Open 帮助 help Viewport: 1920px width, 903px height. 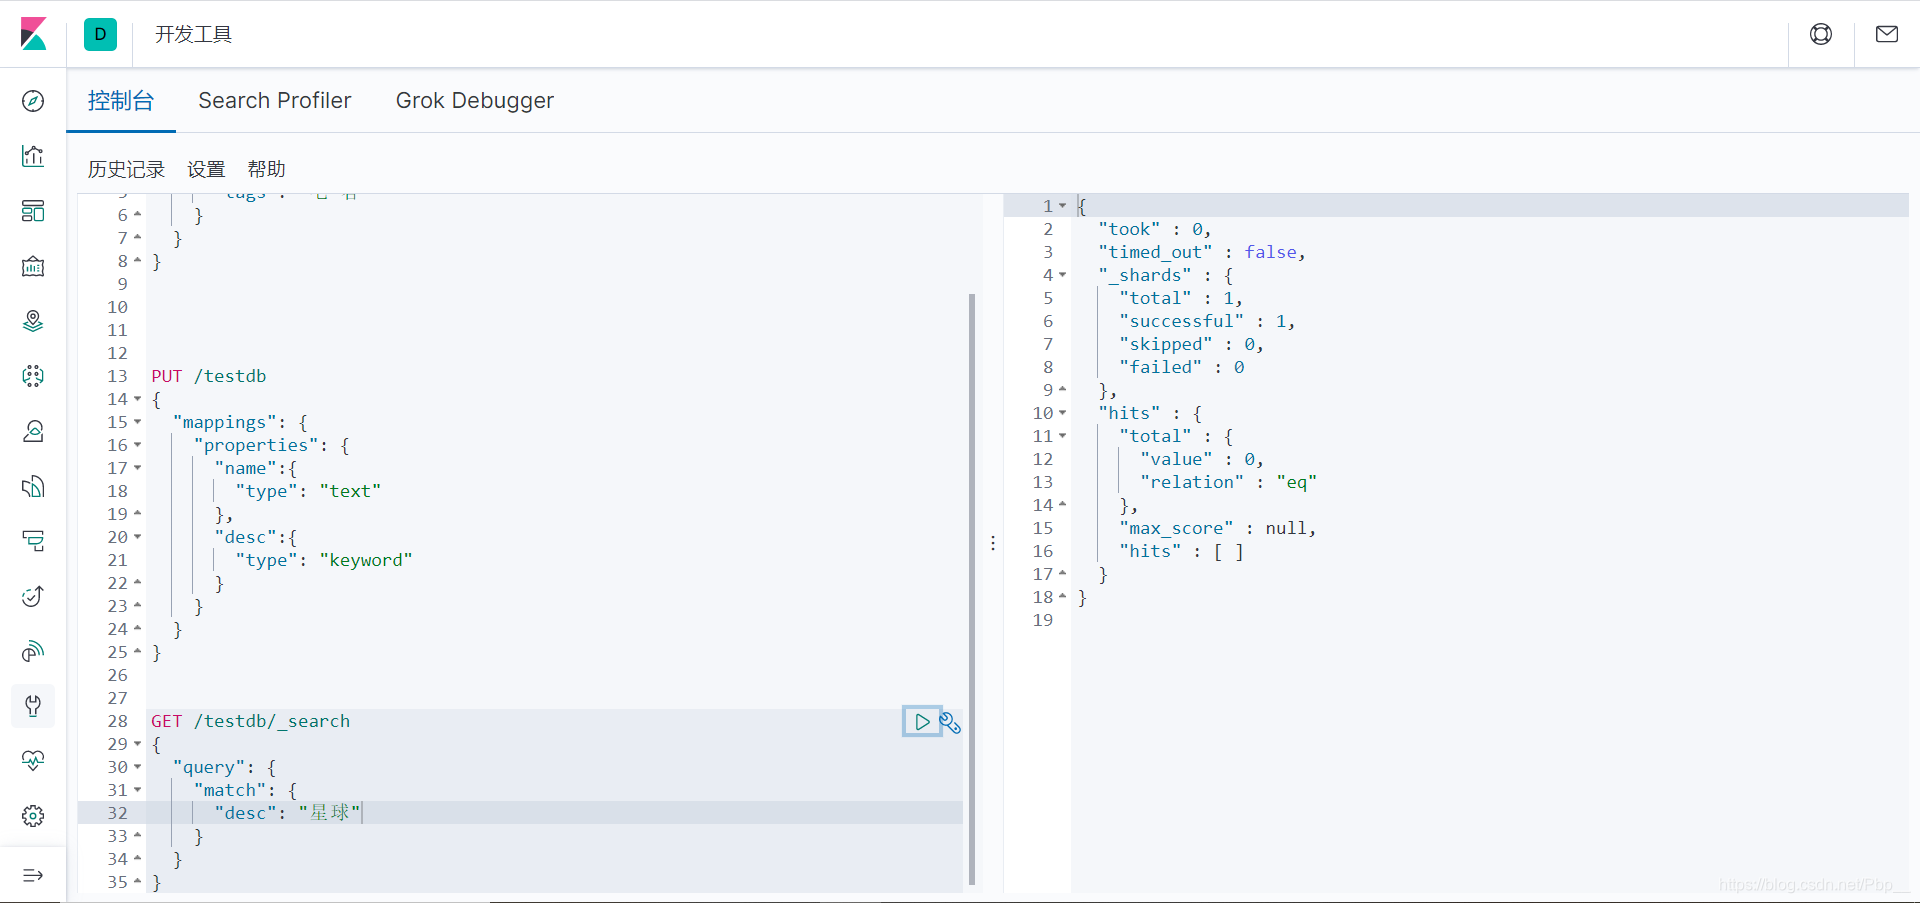[267, 169]
